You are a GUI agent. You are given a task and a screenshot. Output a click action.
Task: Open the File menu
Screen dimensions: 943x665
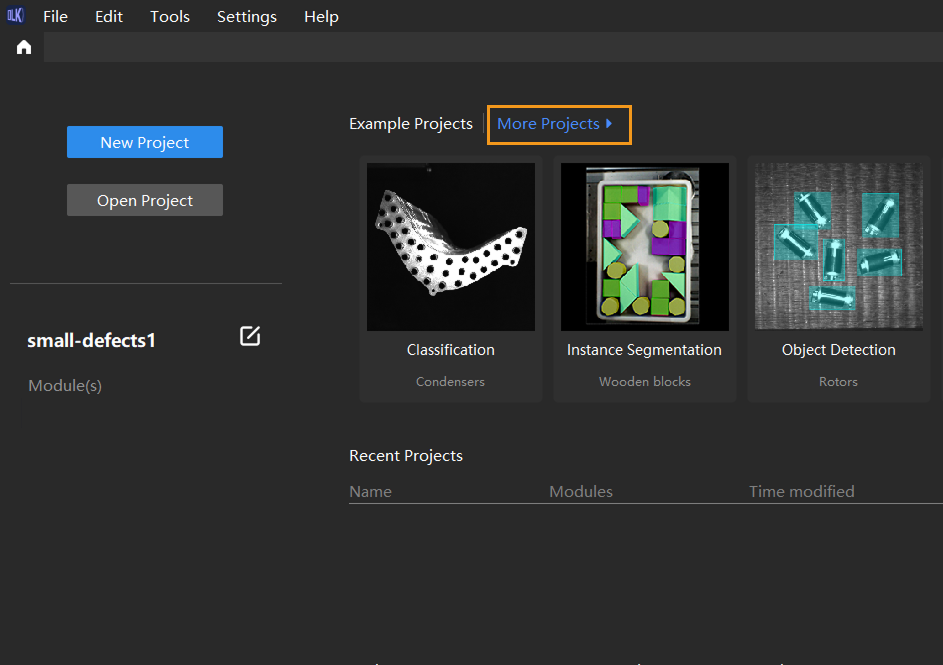click(55, 17)
